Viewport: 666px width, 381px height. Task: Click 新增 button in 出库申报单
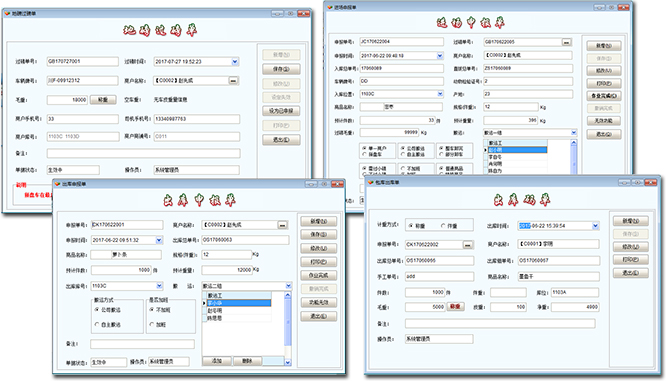(x=319, y=221)
